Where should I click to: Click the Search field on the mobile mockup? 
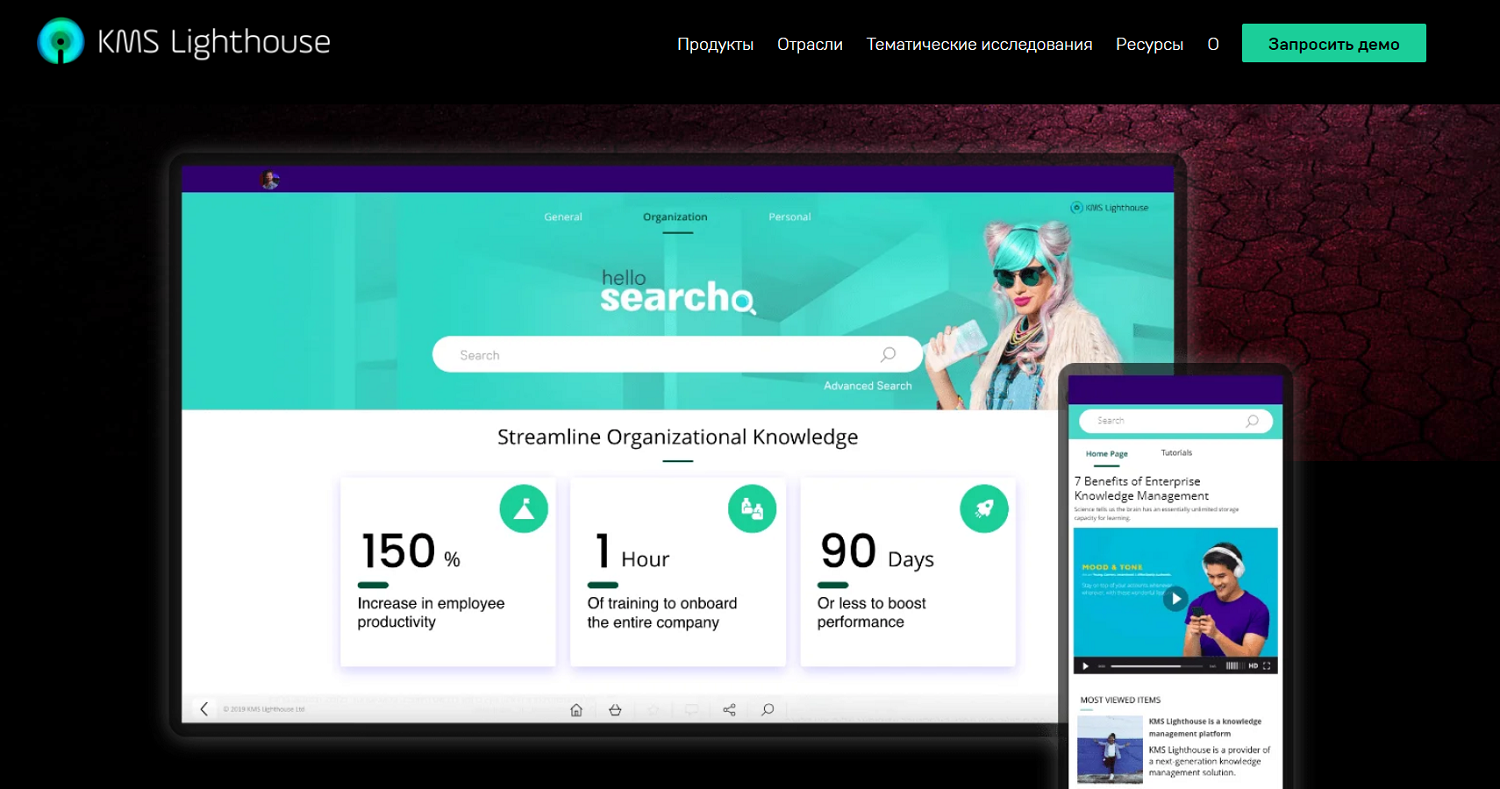tap(1175, 421)
